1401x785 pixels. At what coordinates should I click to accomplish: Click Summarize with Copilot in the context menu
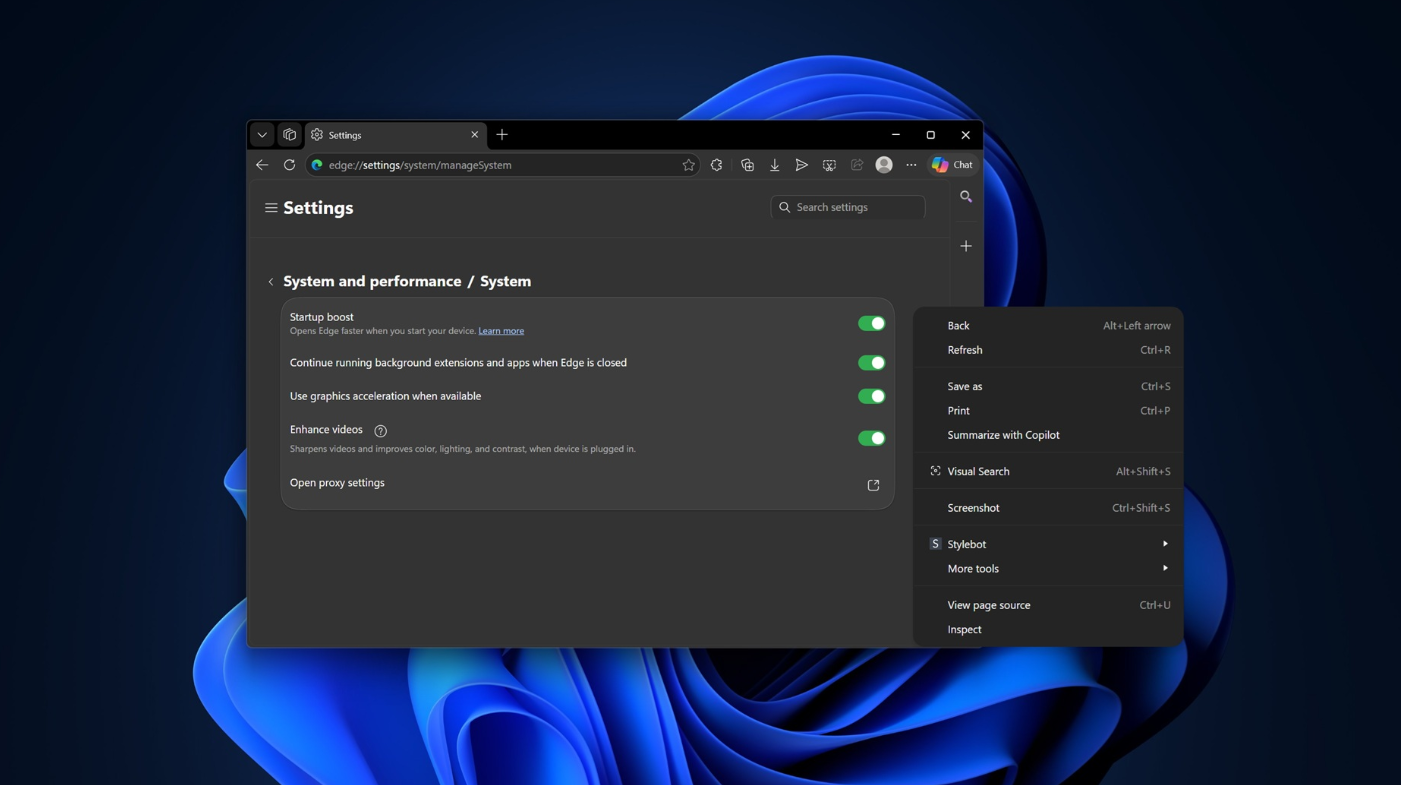coord(1048,435)
